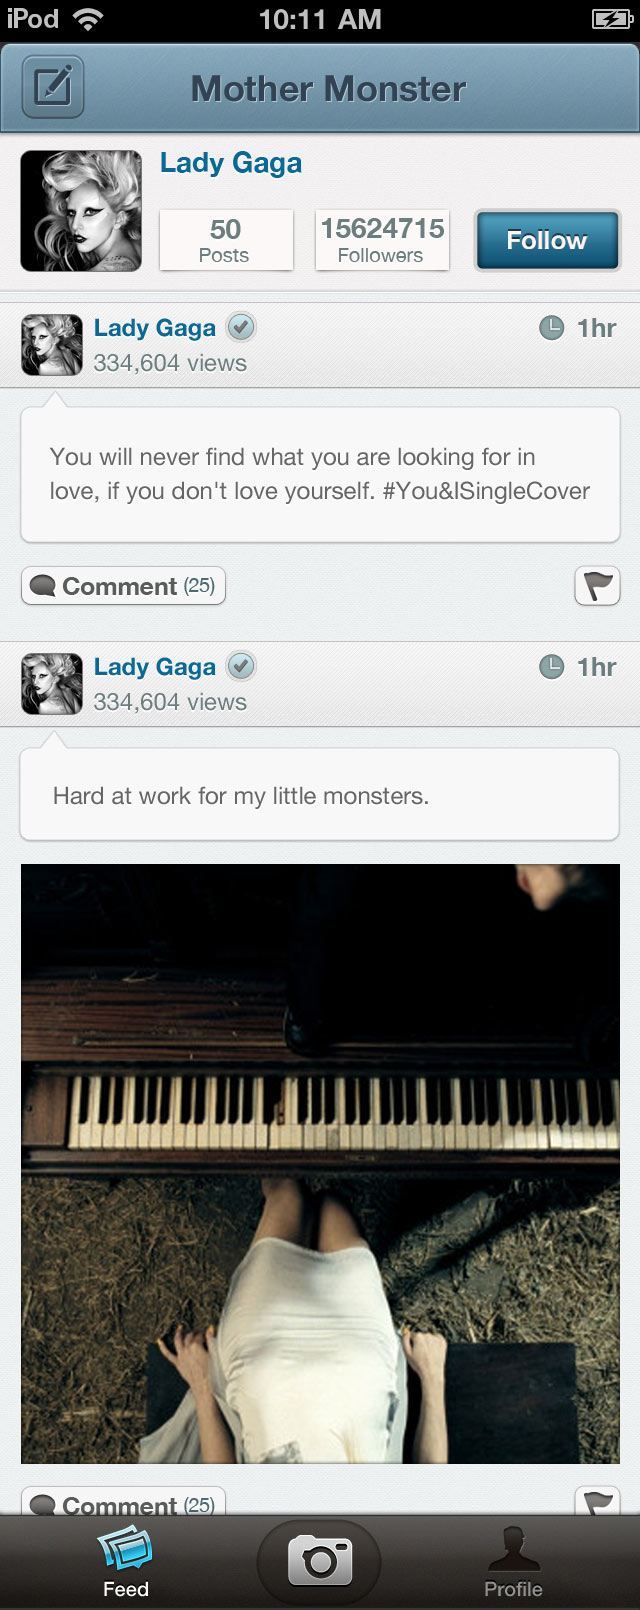Flag the first post
The width and height of the screenshot is (640, 1610).
point(597,586)
